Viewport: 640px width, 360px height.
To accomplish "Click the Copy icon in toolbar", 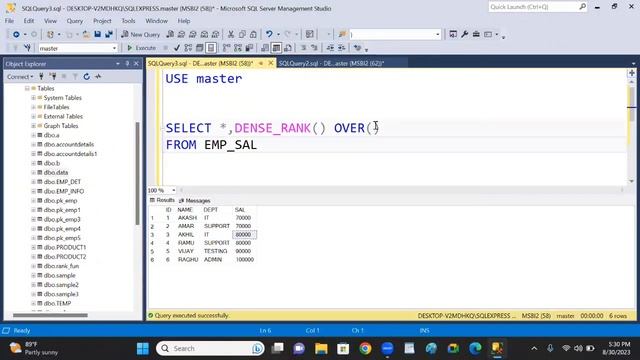I will coord(242,35).
